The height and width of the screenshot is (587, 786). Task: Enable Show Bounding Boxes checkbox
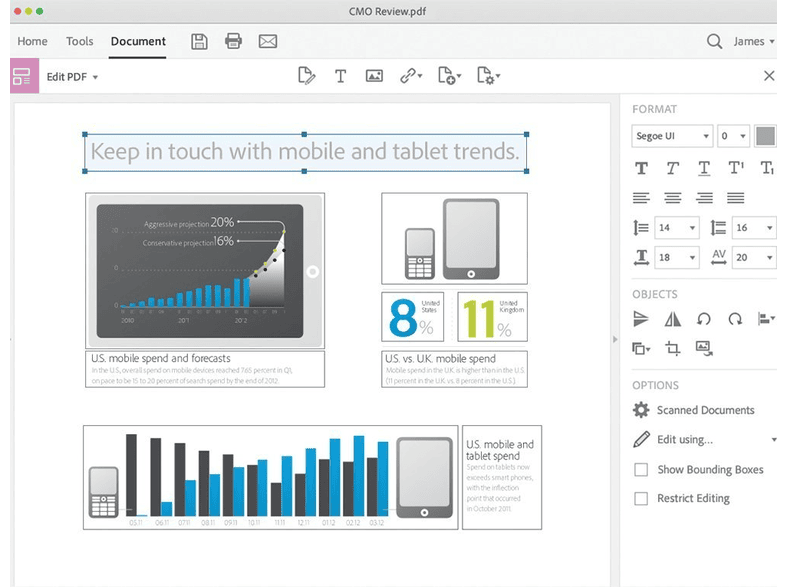coord(642,469)
